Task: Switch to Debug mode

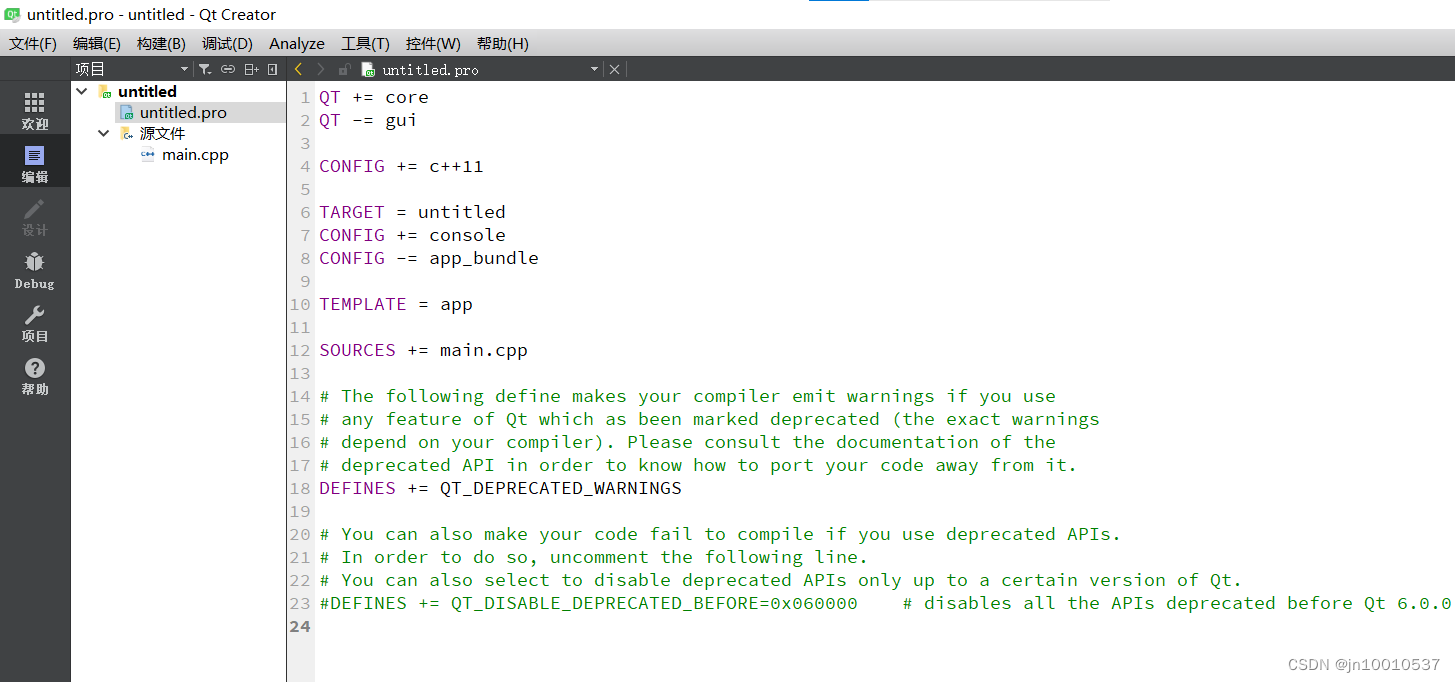Action: (35, 270)
